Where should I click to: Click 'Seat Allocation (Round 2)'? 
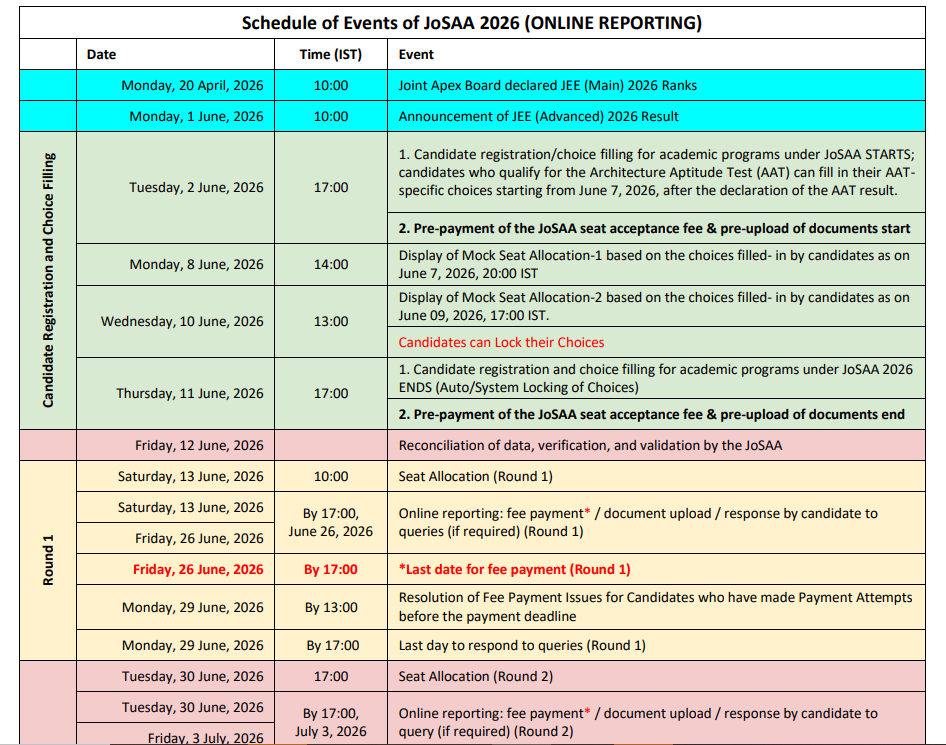pyautogui.click(x=475, y=676)
